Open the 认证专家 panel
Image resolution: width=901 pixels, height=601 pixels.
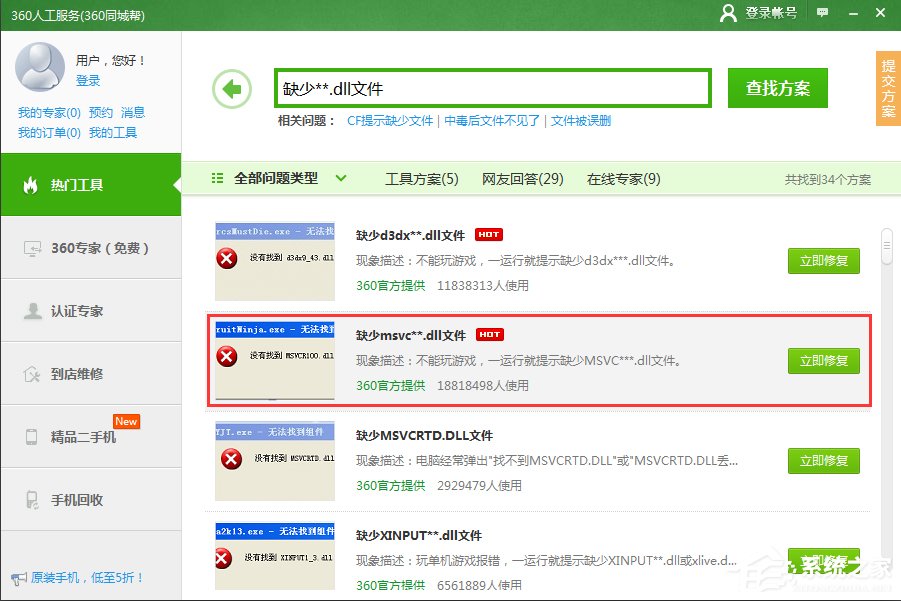(x=90, y=310)
